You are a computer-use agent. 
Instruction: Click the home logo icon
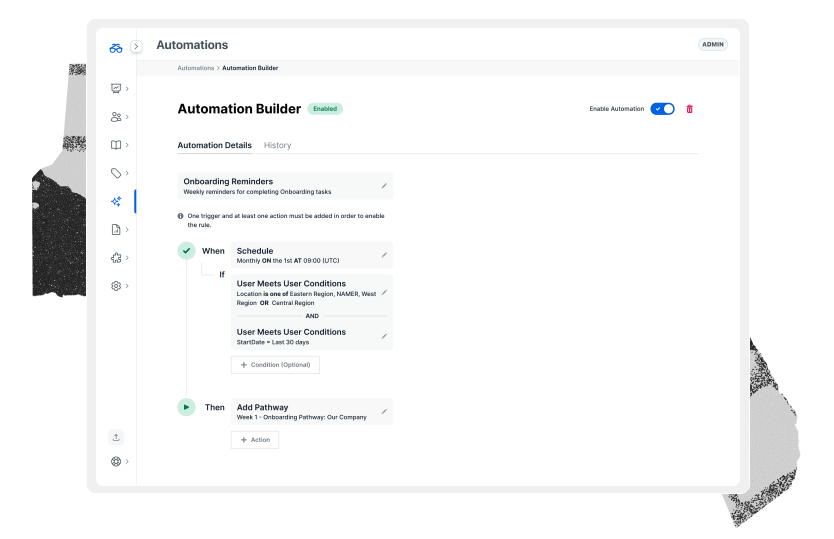[x=116, y=46]
